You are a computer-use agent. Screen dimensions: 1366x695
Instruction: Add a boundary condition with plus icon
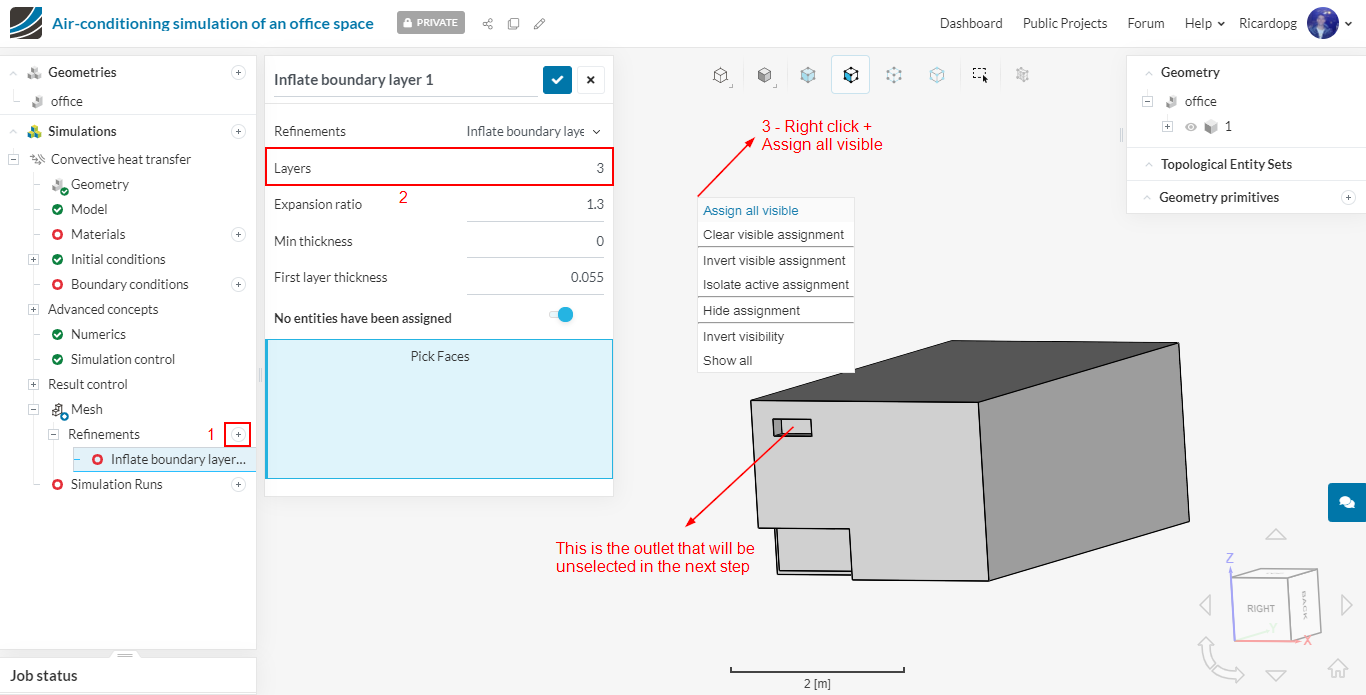coord(238,284)
